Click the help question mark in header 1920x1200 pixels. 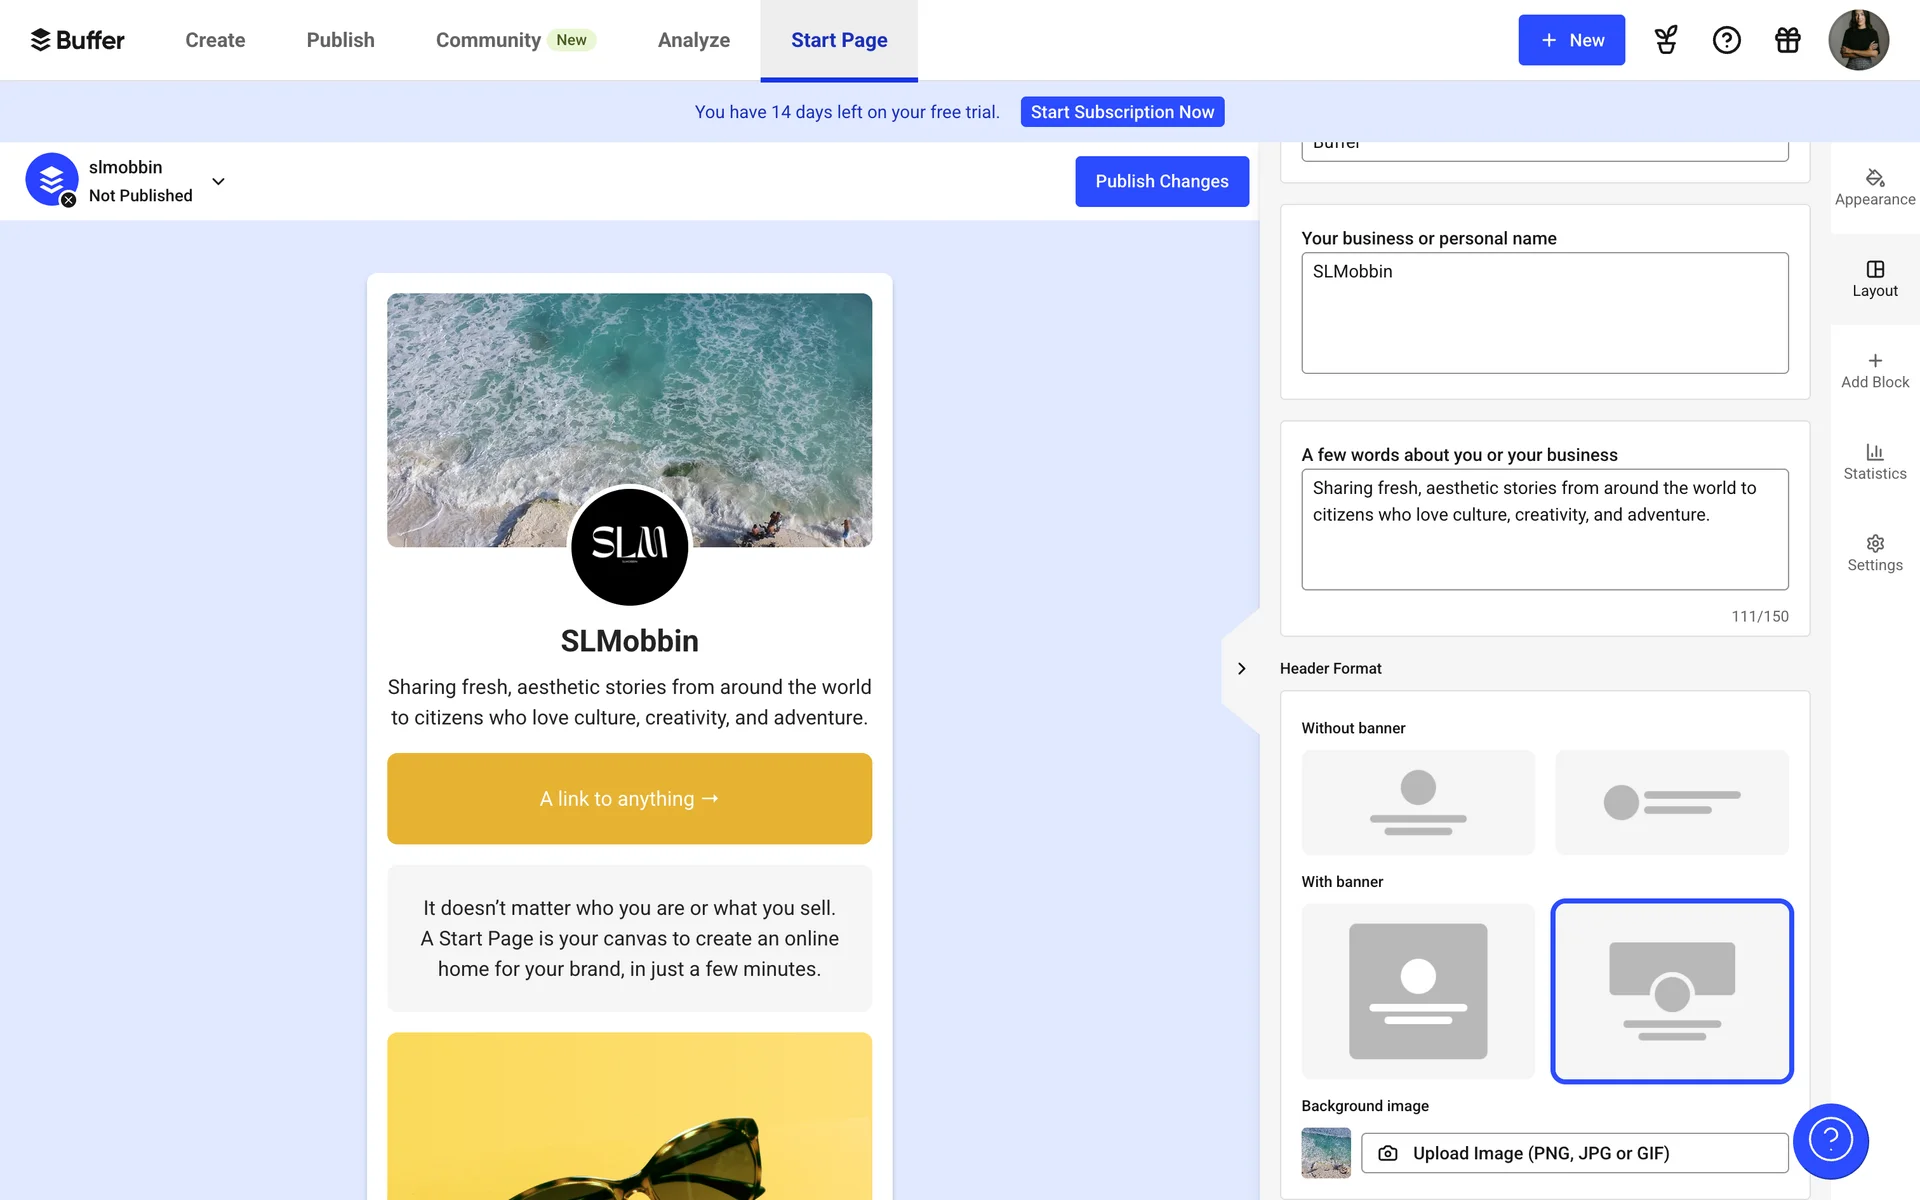click(x=1726, y=40)
